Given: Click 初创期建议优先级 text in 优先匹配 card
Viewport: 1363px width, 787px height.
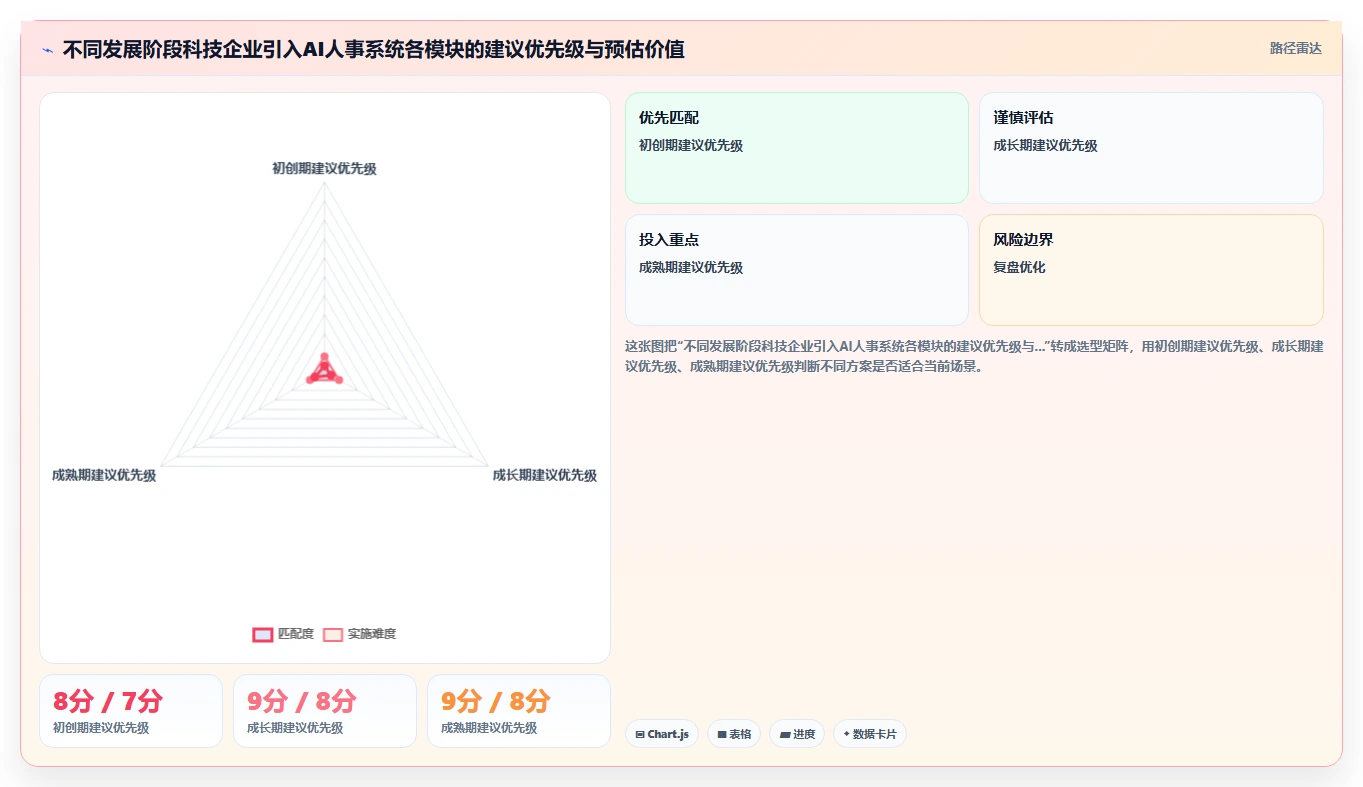Looking at the screenshot, I should [691, 146].
